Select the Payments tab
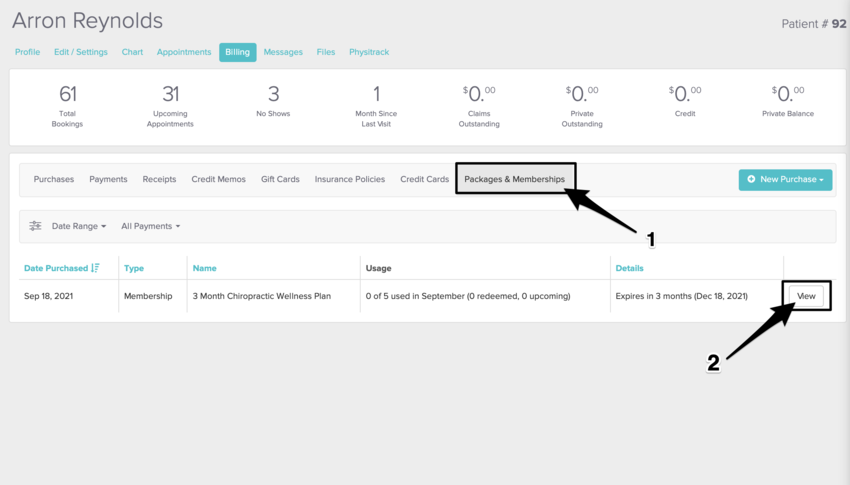Viewport: 850px width, 485px height. click(108, 179)
